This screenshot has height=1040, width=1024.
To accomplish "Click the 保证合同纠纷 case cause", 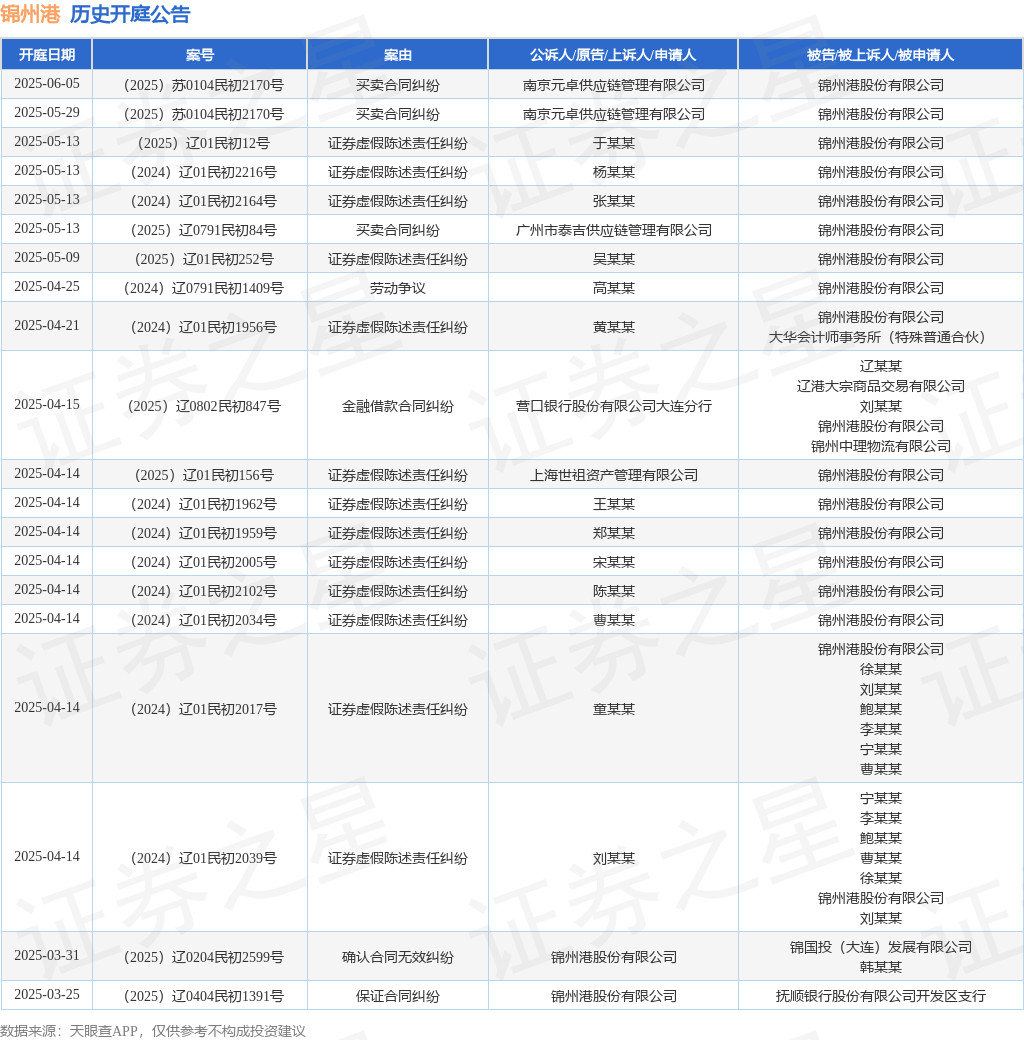I will tap(398, 996).
